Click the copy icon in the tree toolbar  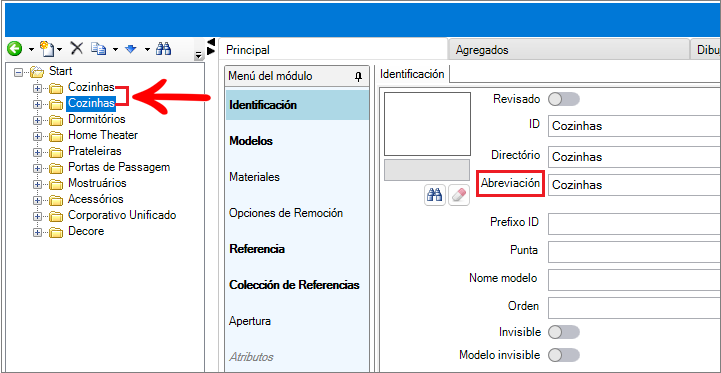pos(98,48)
